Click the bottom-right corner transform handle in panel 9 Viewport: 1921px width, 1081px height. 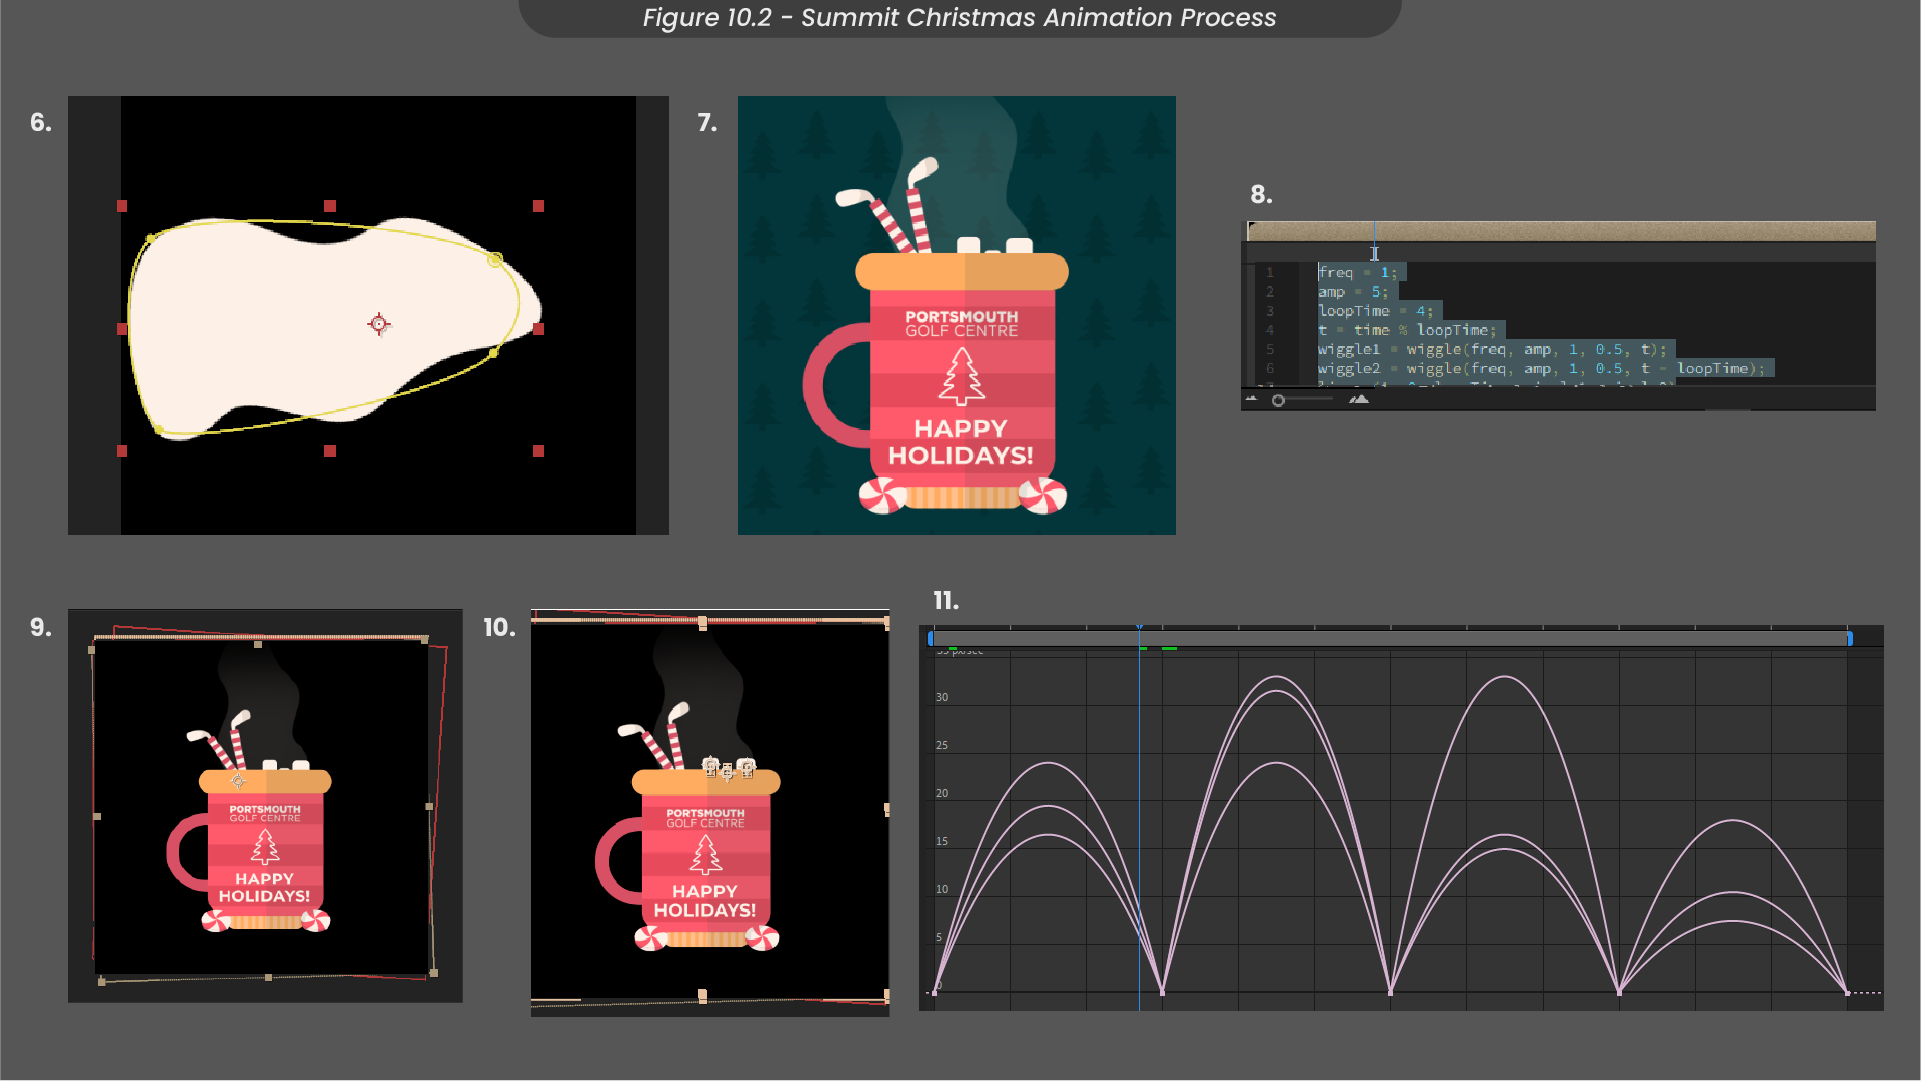tap(433, 972)
